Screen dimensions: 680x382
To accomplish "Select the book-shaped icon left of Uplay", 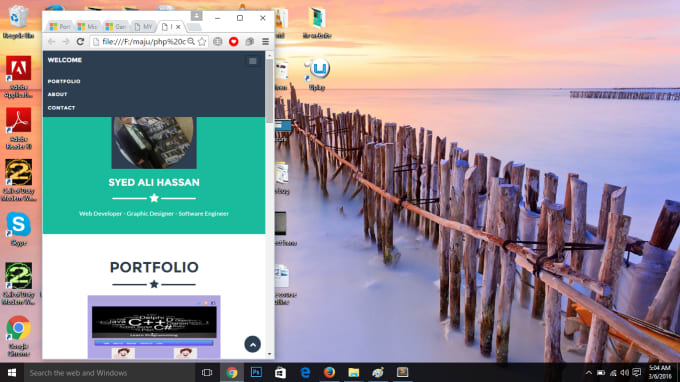I will click(281, 74).
